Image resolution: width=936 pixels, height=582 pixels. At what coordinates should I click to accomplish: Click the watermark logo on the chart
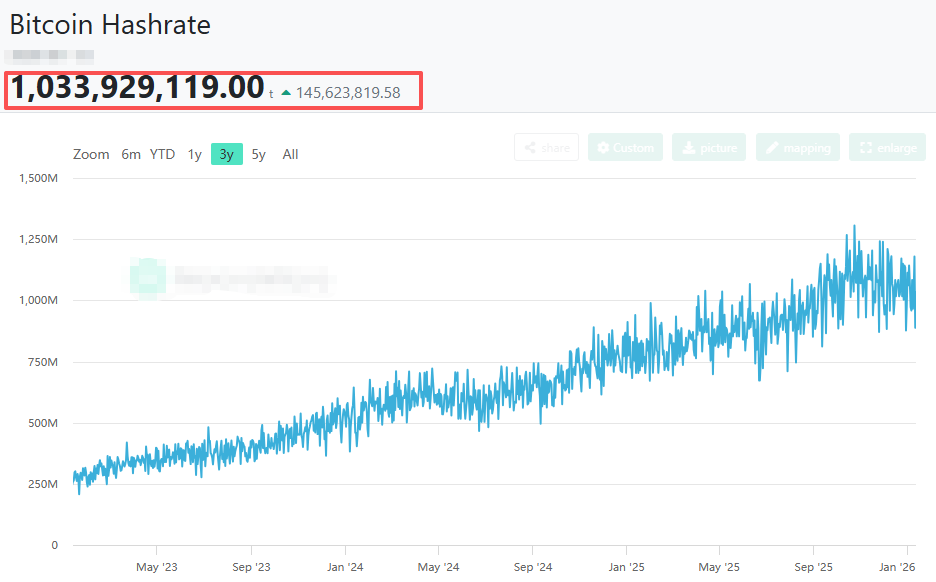point(147,277)
